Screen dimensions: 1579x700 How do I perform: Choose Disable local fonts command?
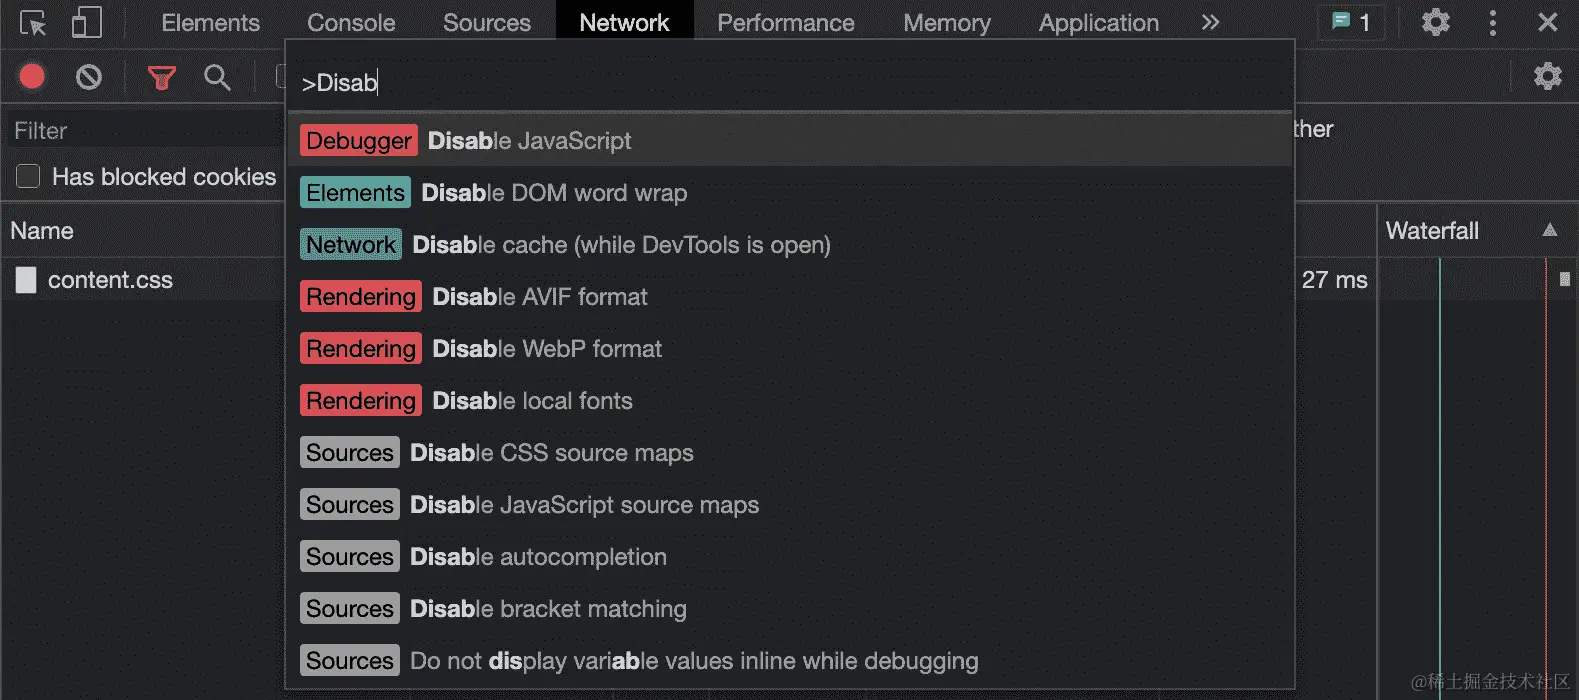tap(790, 401)
